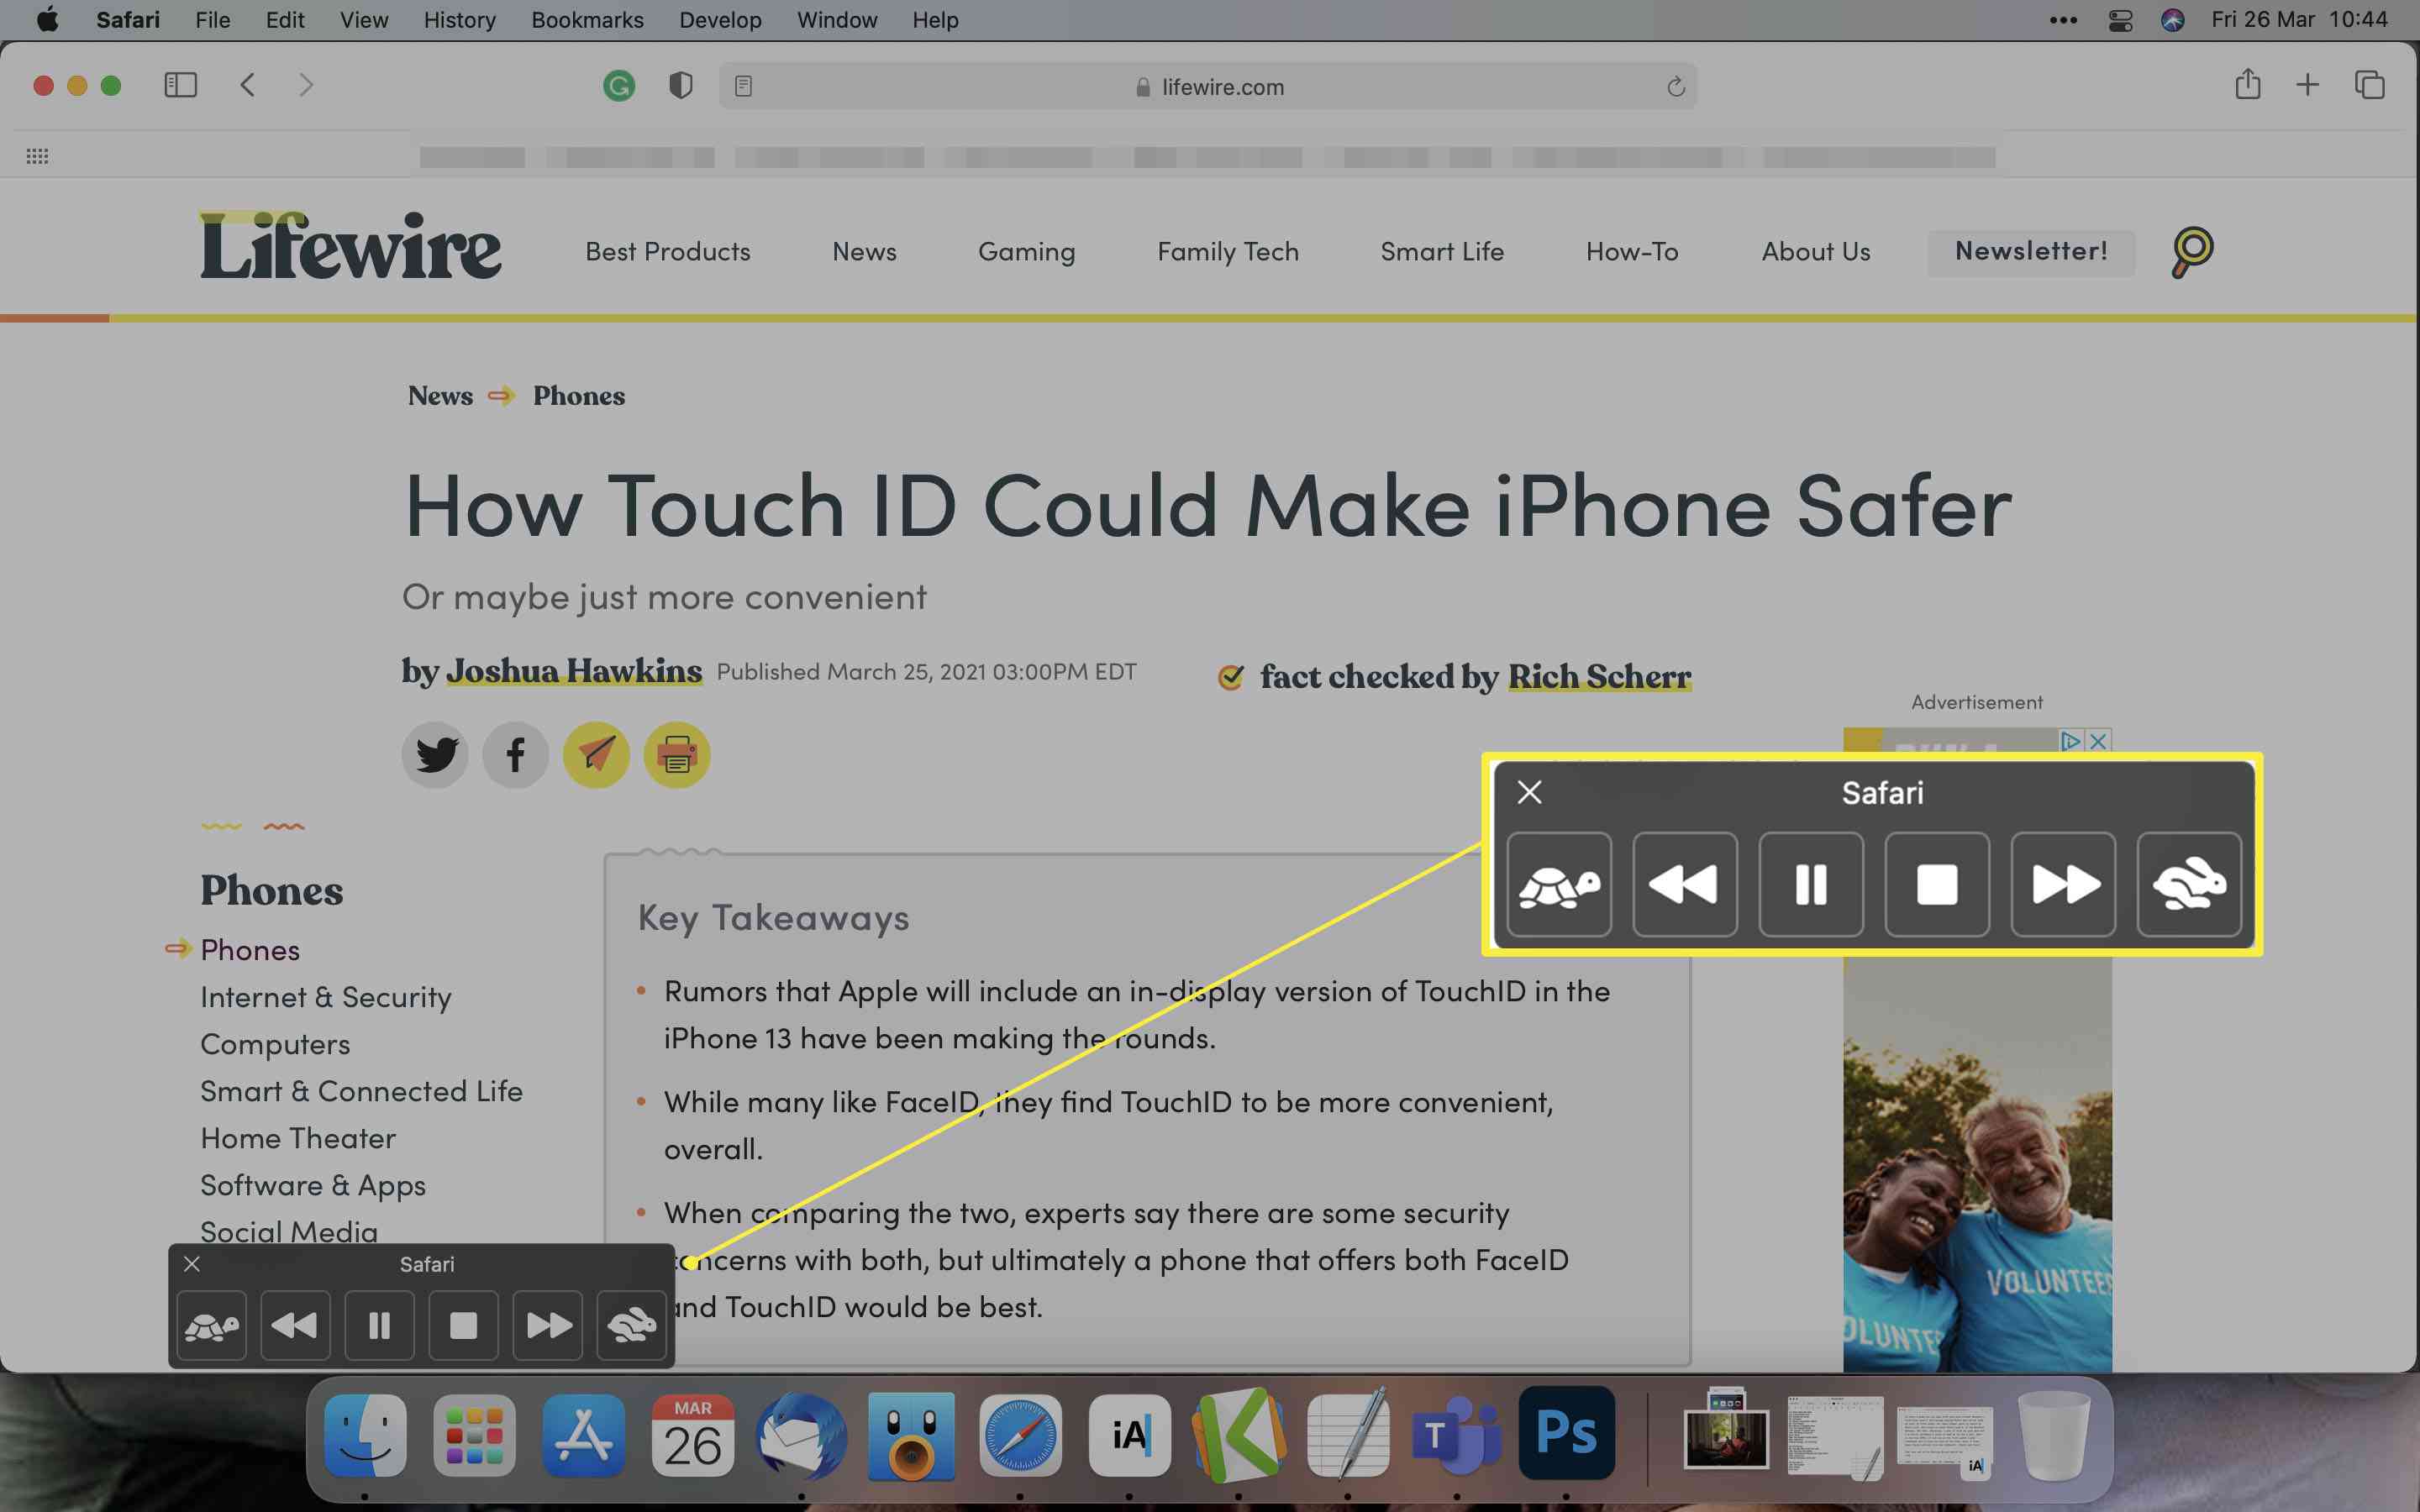Open the News breadcrumb navigation link
Image resolution: width=2420 pixels, height=1512 pixels.
439,394
